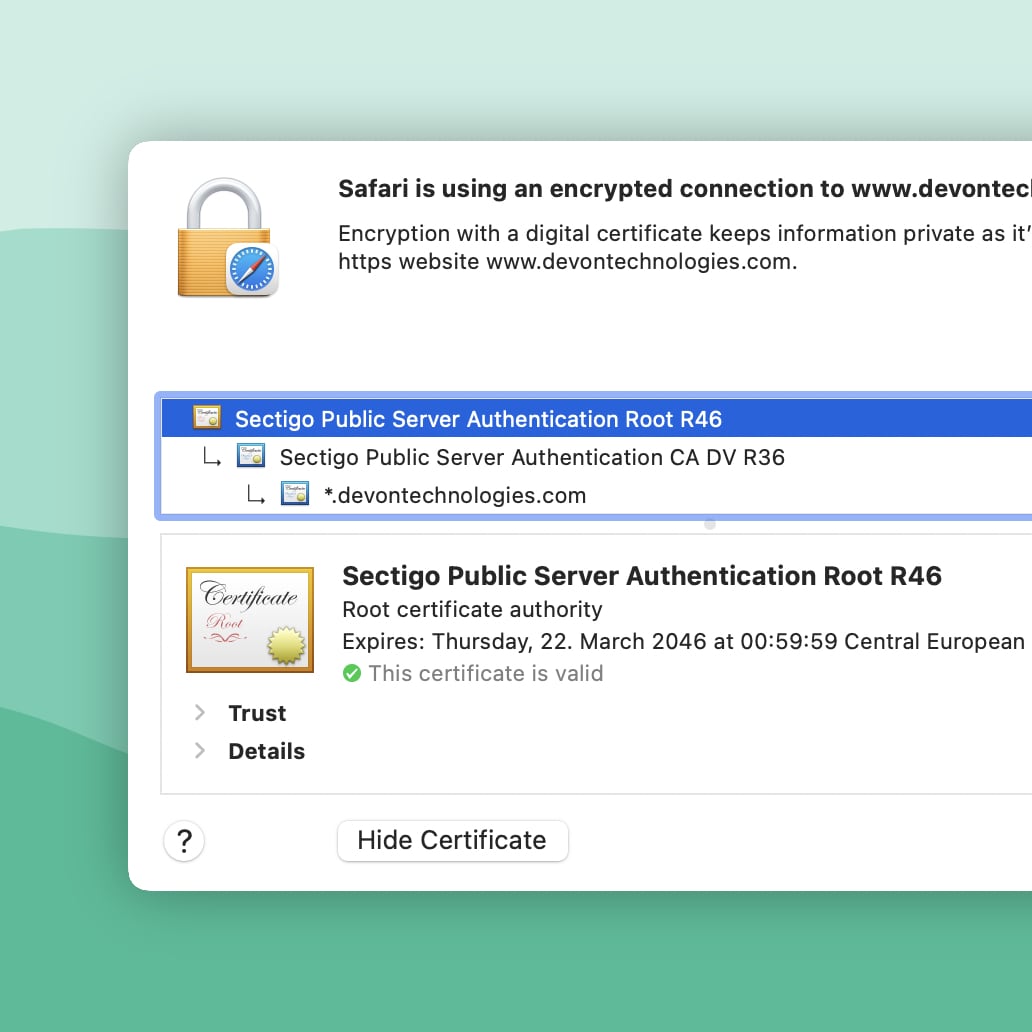1032x1032 pixels.
Task: Click the 'Root certificate authority' text
Action: point(472,609)
